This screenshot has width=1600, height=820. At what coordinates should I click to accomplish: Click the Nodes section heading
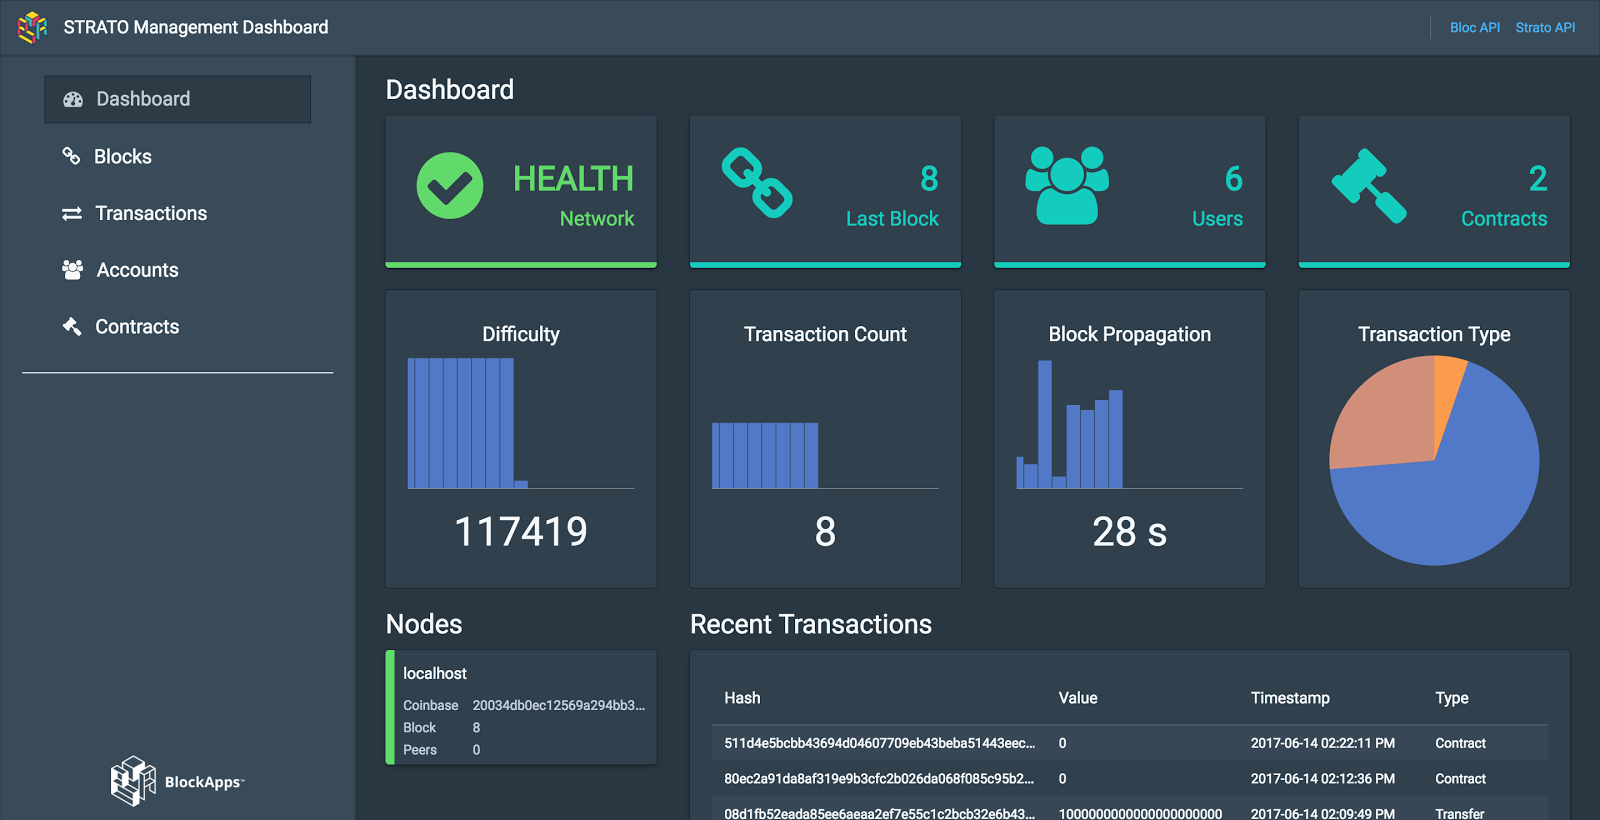[x=424, y=624]
